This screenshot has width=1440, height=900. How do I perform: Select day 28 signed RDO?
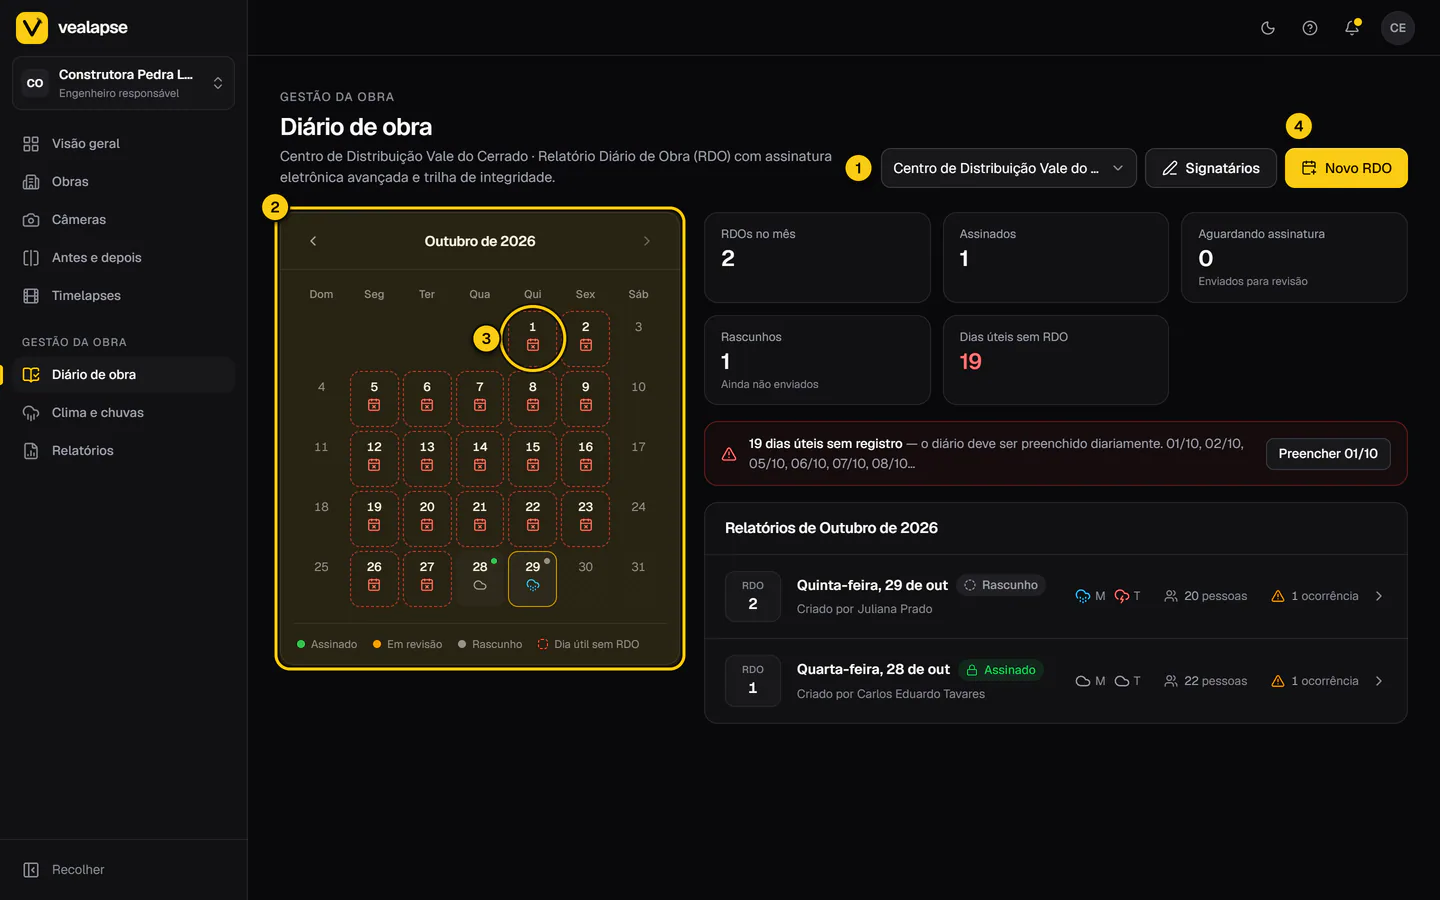click(x=480, y=578)
